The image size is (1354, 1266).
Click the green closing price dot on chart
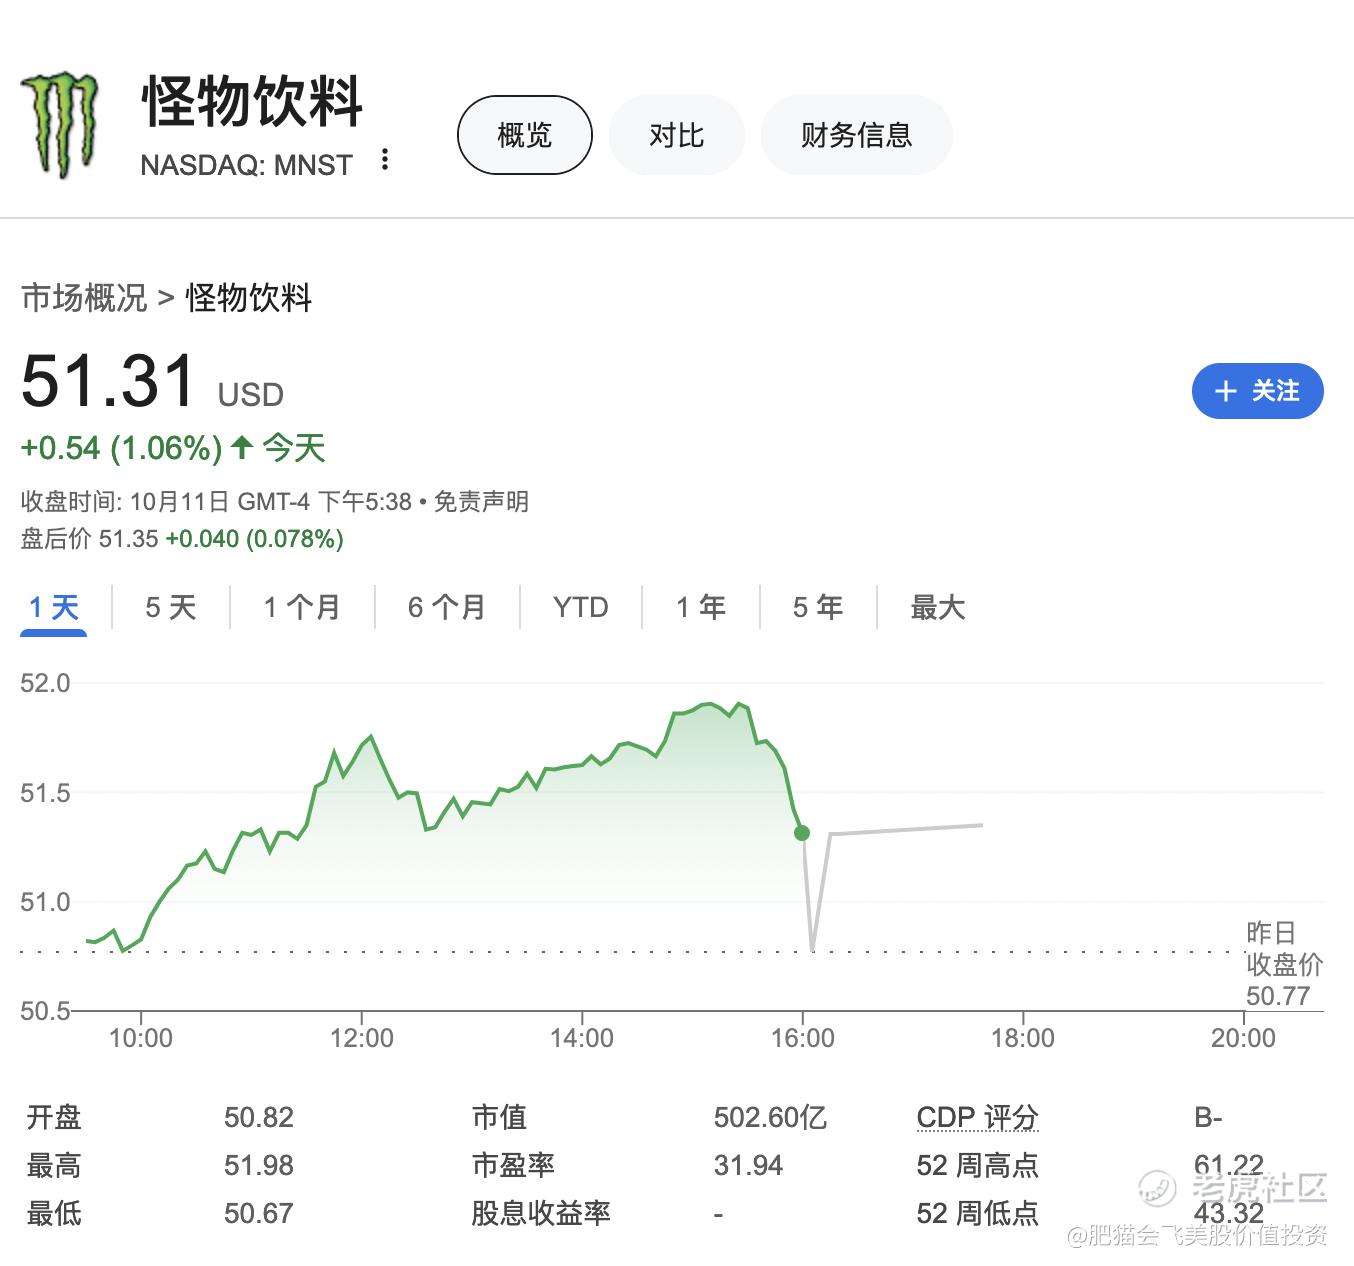[x=802, y=833]
